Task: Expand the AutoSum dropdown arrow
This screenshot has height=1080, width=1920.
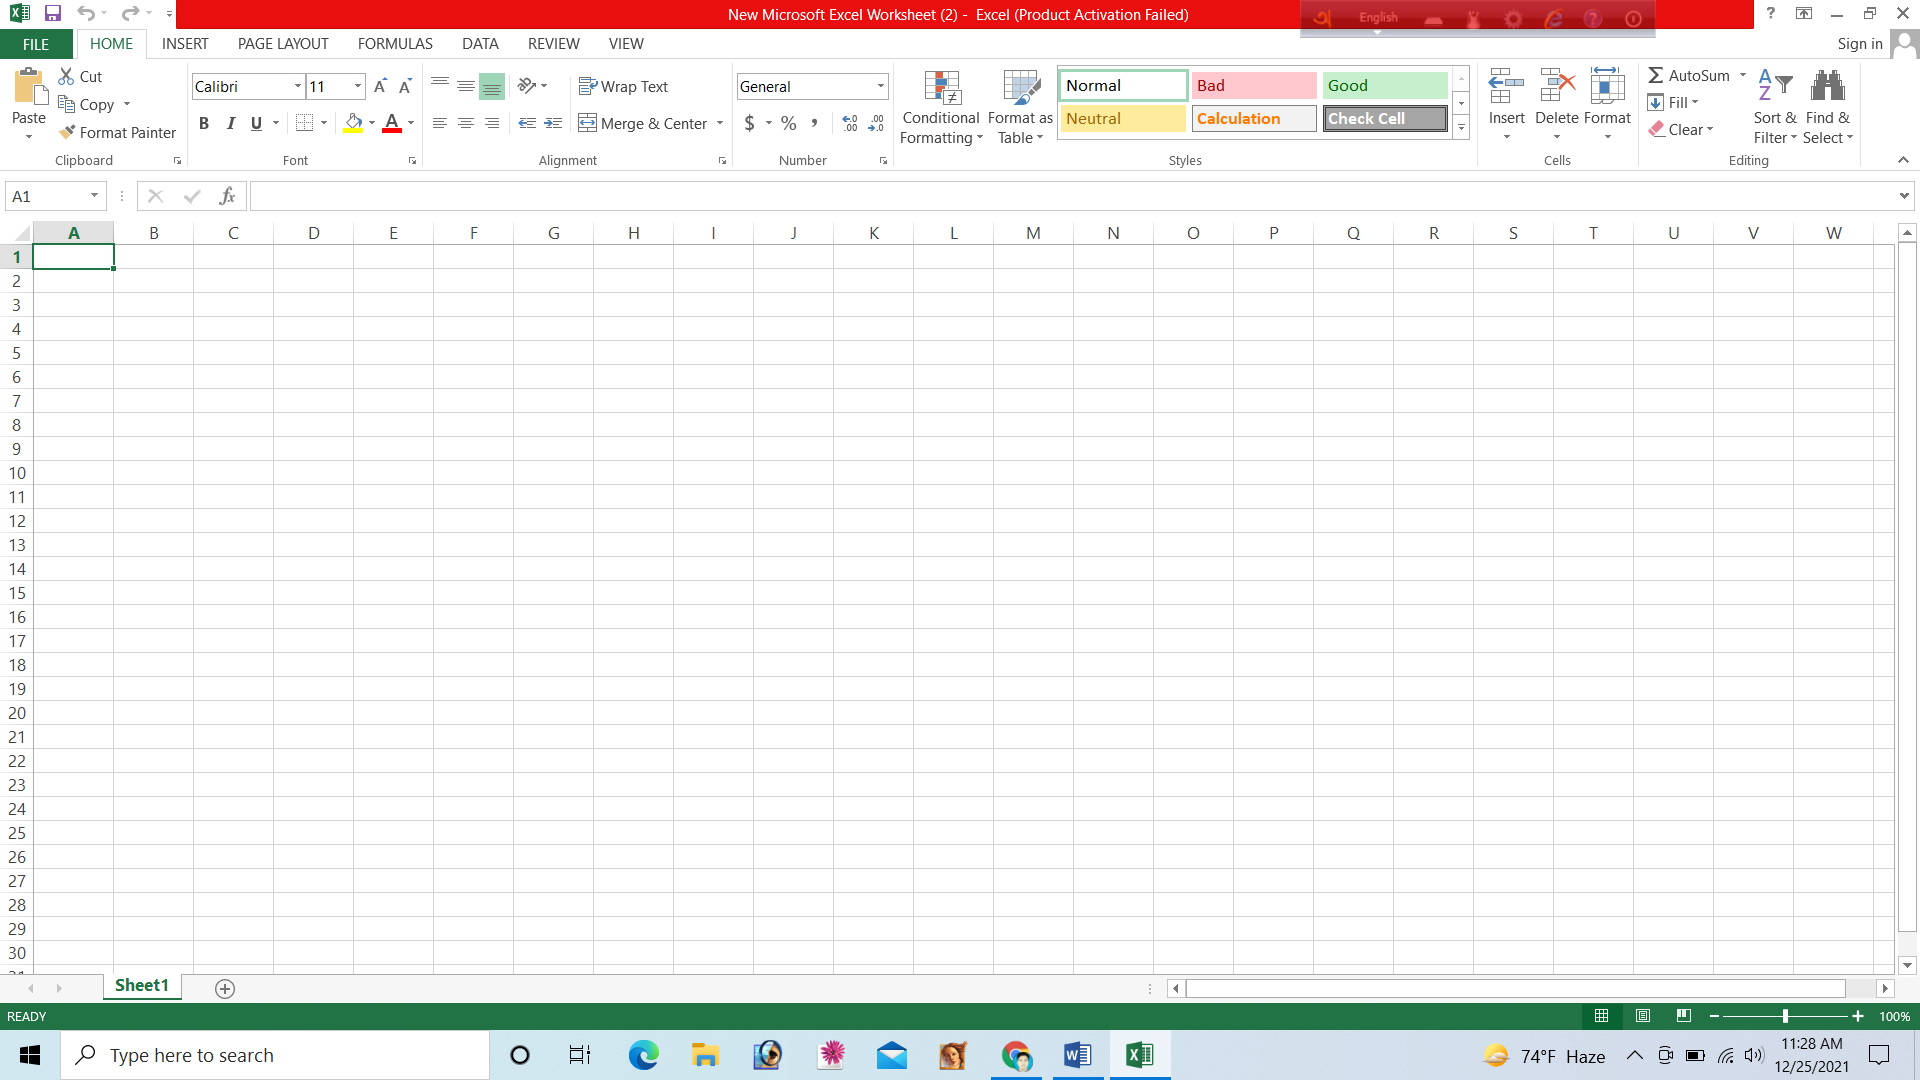Action: 1743,75
